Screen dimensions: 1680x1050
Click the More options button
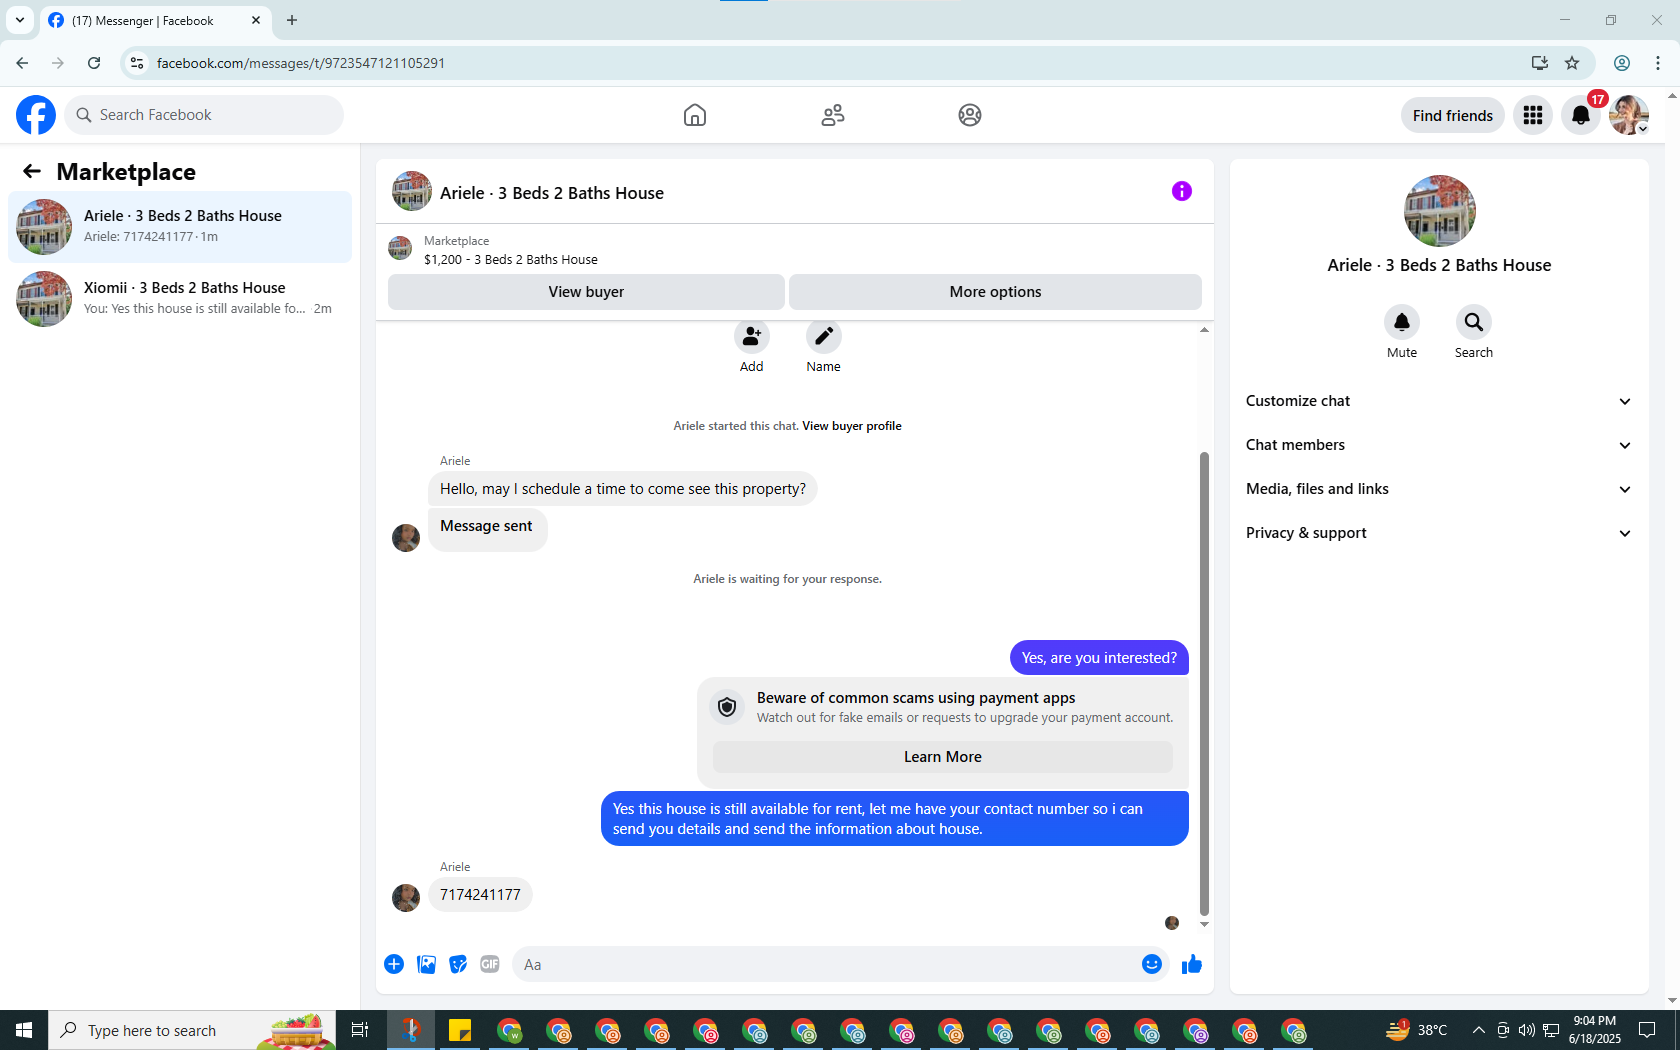995,292
